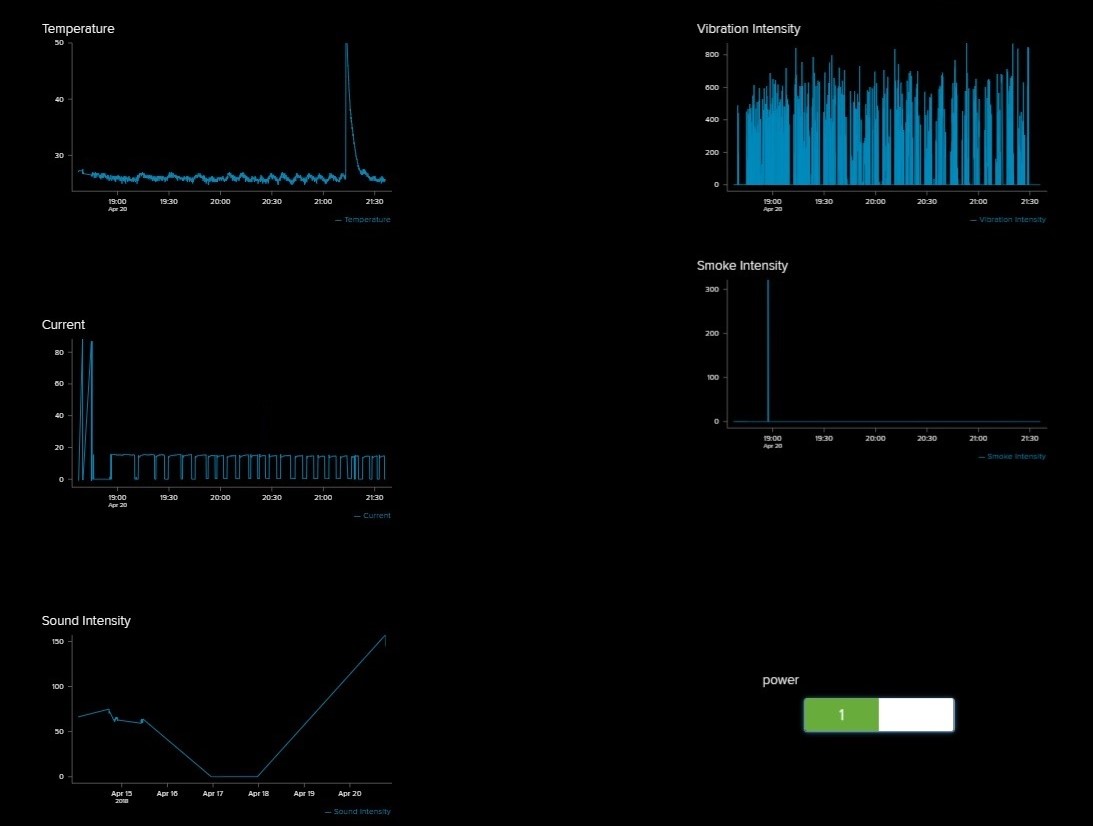Click the 800 value on Vibration y-axis
The width and height of the screenshot is (1093, 826).
point(712,54)
